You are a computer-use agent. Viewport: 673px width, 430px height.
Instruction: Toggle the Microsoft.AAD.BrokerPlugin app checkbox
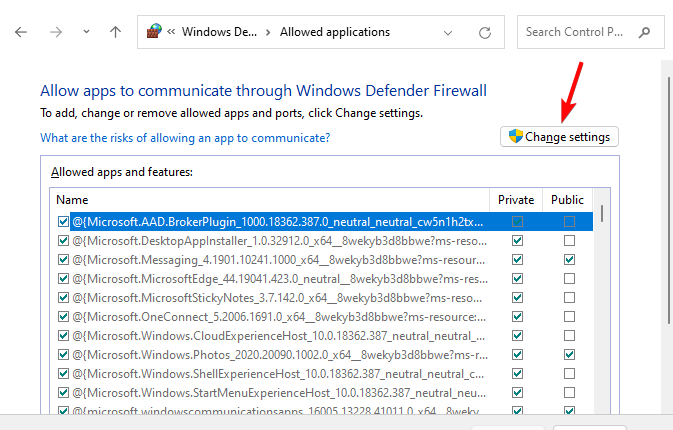point(64,221)
